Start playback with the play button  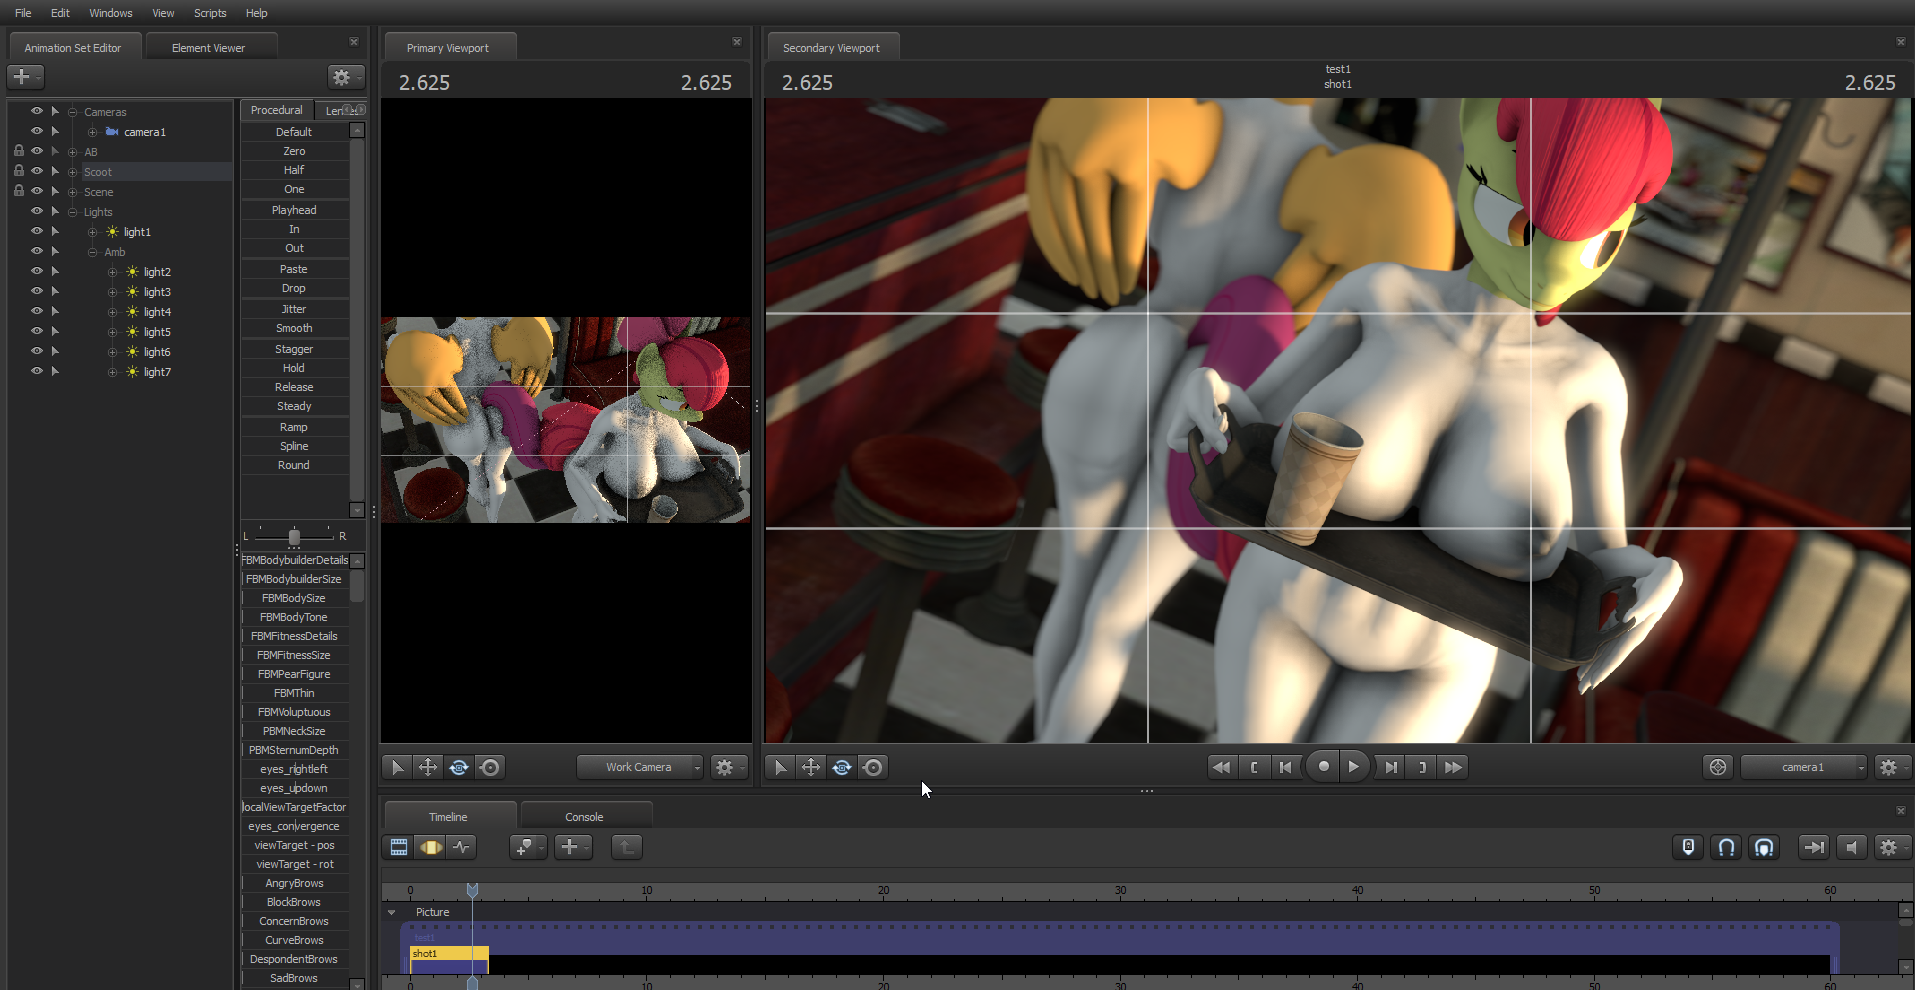(x=1354, y=767)
